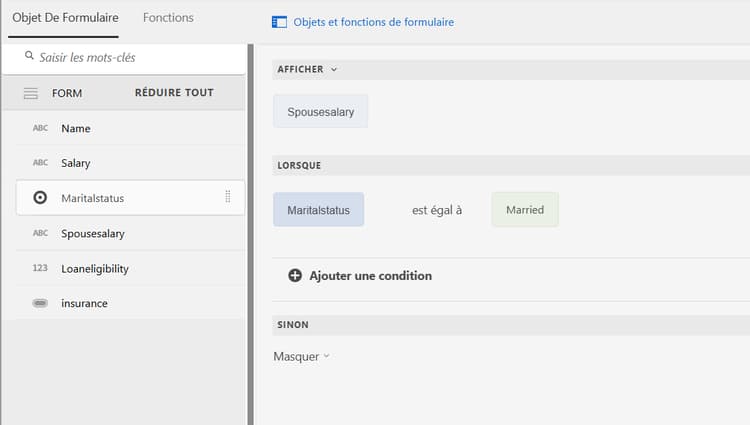Collapse all with RÉDUIRE TOUT

pyautogui.click(x=174, y=93)
